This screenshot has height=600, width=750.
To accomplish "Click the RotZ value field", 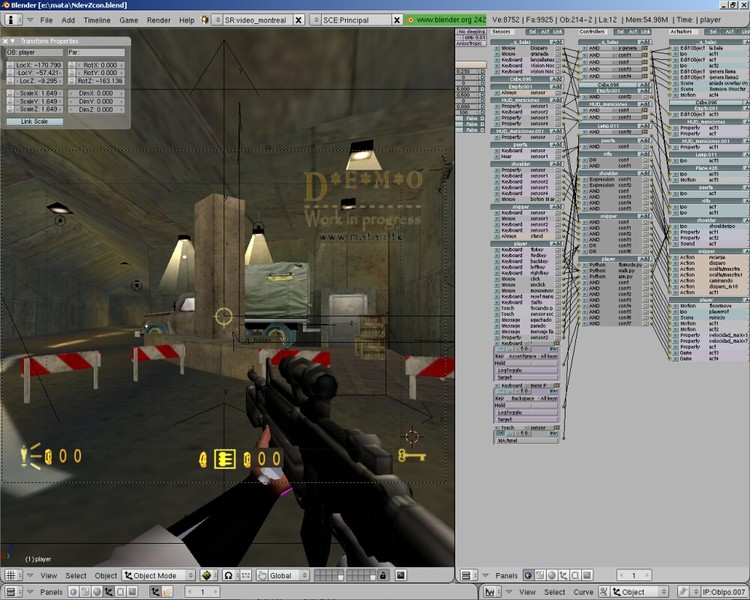I will pyautogui.click(x=98, y=80).
